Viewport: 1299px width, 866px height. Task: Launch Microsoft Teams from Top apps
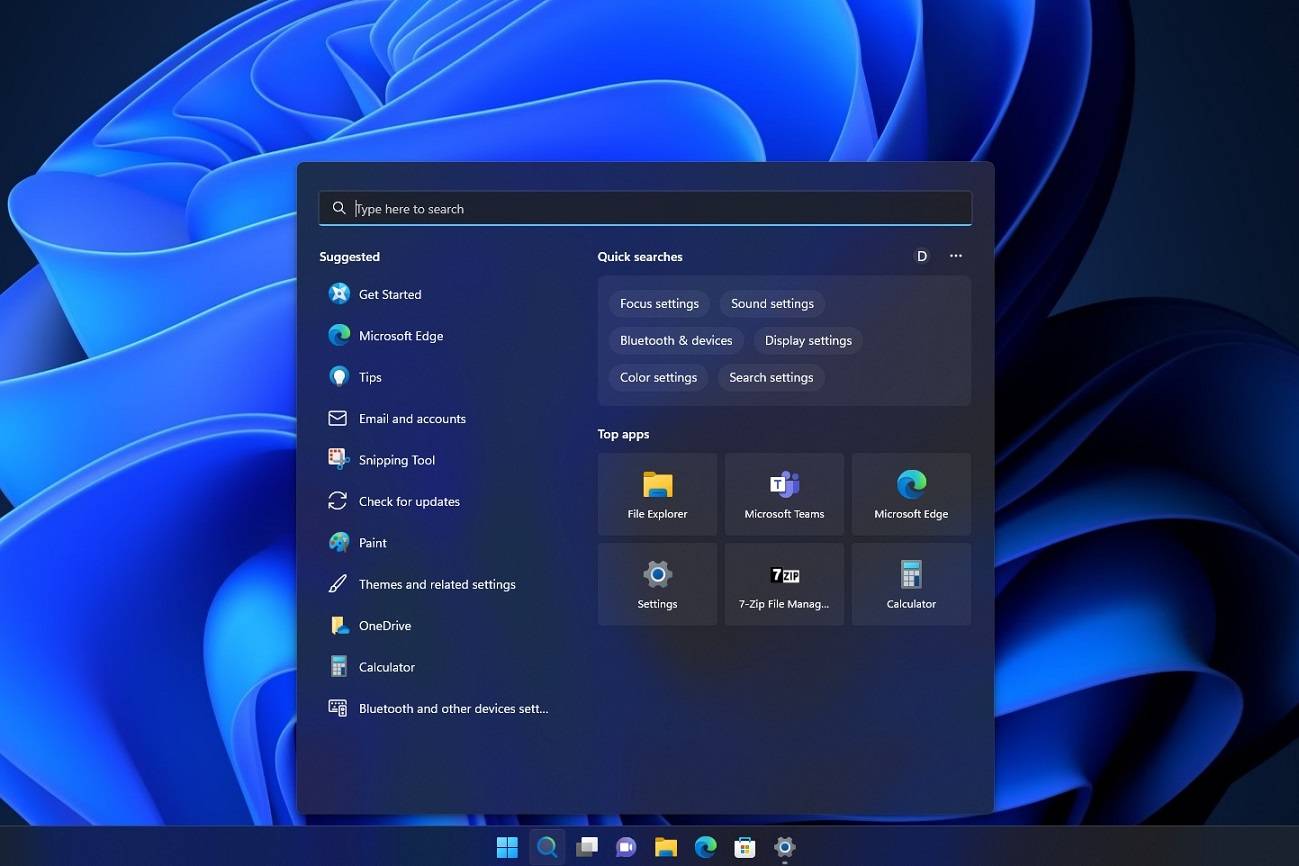784,493
